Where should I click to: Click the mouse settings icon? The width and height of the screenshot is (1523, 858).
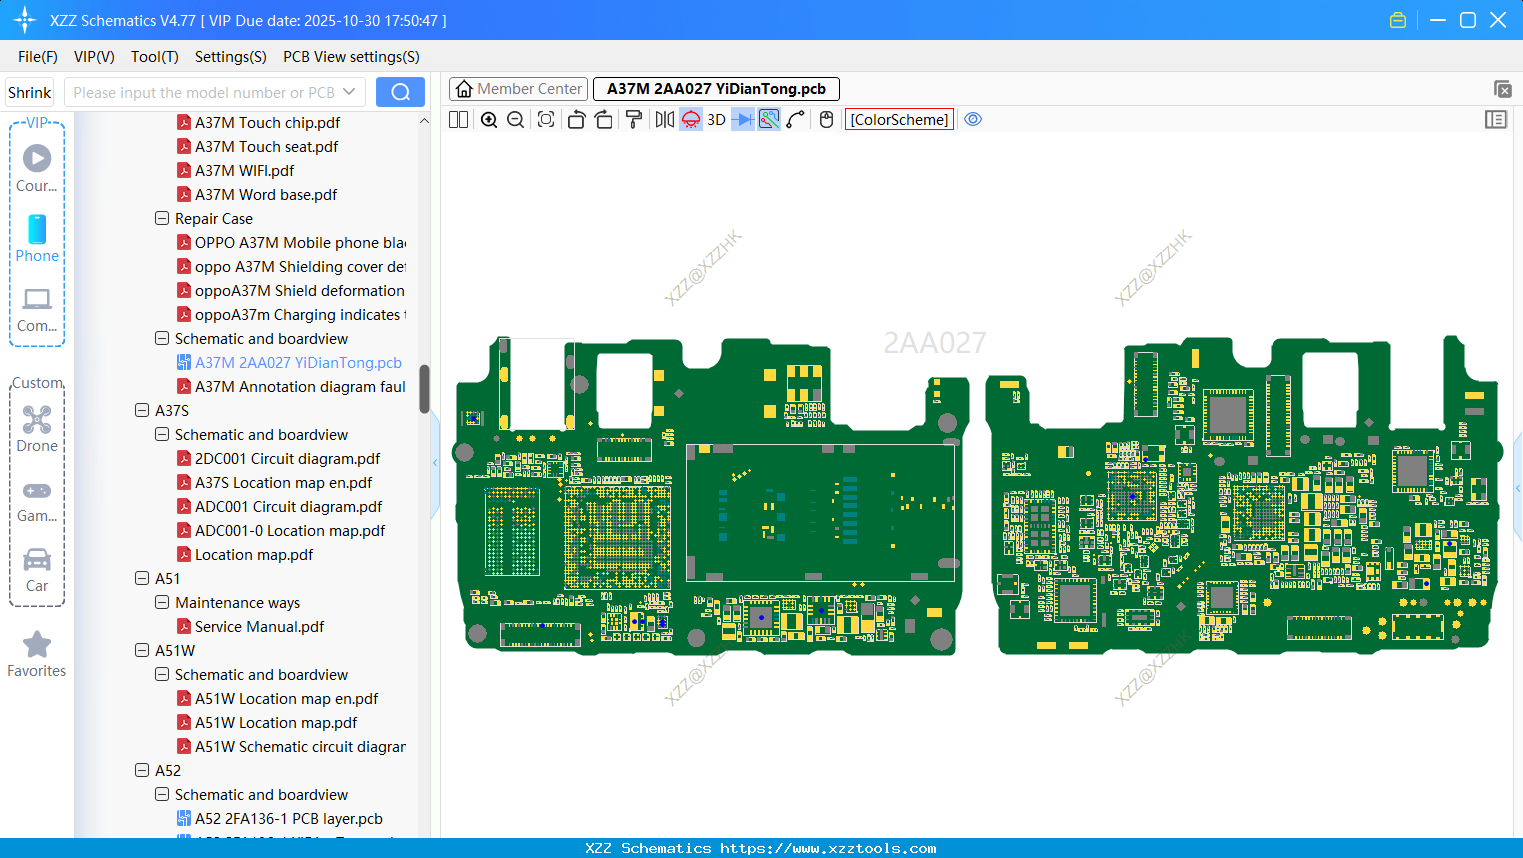(826, 120)
